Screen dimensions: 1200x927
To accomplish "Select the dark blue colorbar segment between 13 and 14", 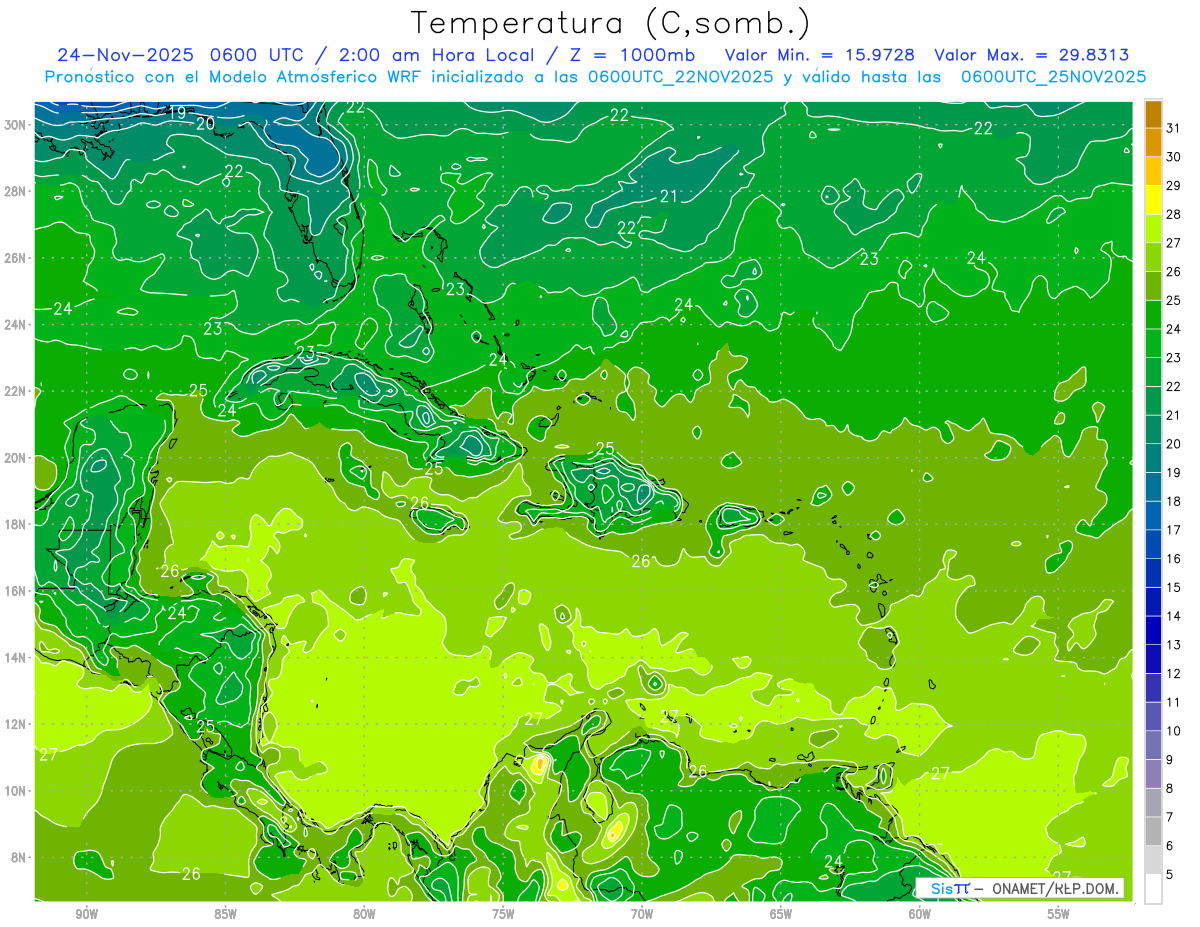I will [1153, 631].
